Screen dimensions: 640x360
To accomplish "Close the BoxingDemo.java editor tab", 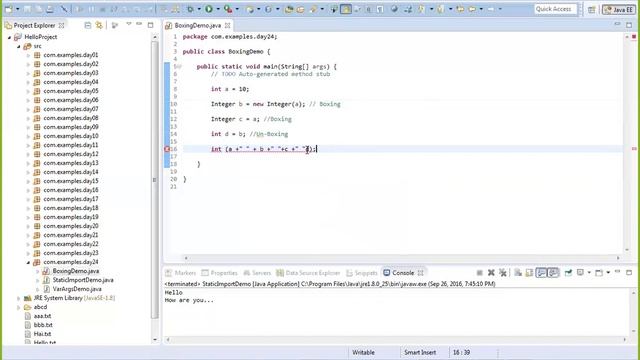I will tap(227, 25).
